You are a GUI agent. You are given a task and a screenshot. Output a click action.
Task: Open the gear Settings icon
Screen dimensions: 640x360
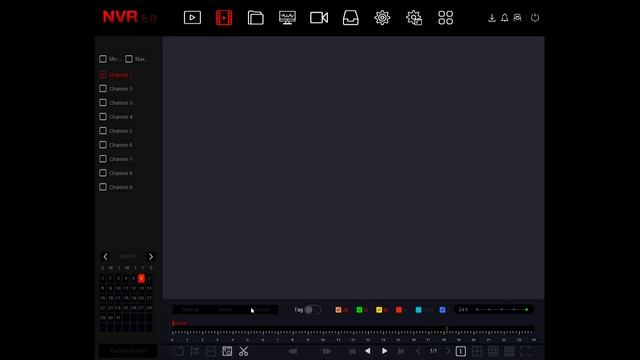point(382,18)
